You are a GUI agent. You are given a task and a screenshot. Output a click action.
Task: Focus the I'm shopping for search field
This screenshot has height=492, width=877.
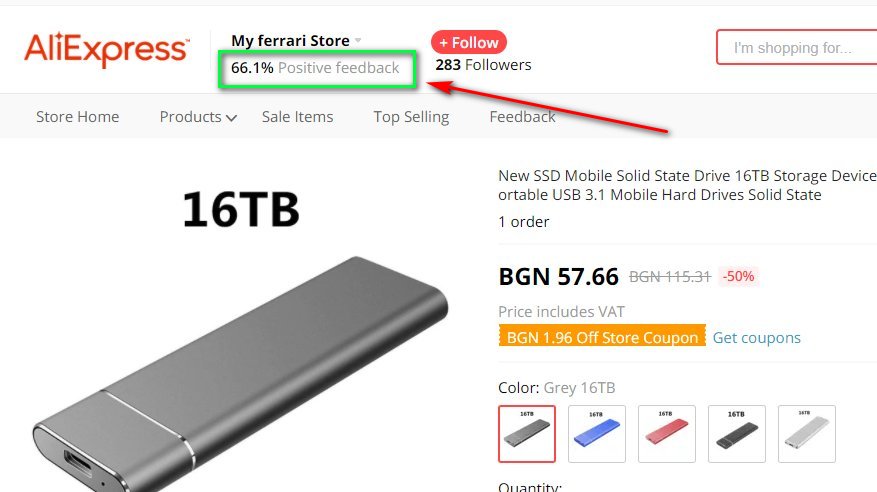click(796, 48)
